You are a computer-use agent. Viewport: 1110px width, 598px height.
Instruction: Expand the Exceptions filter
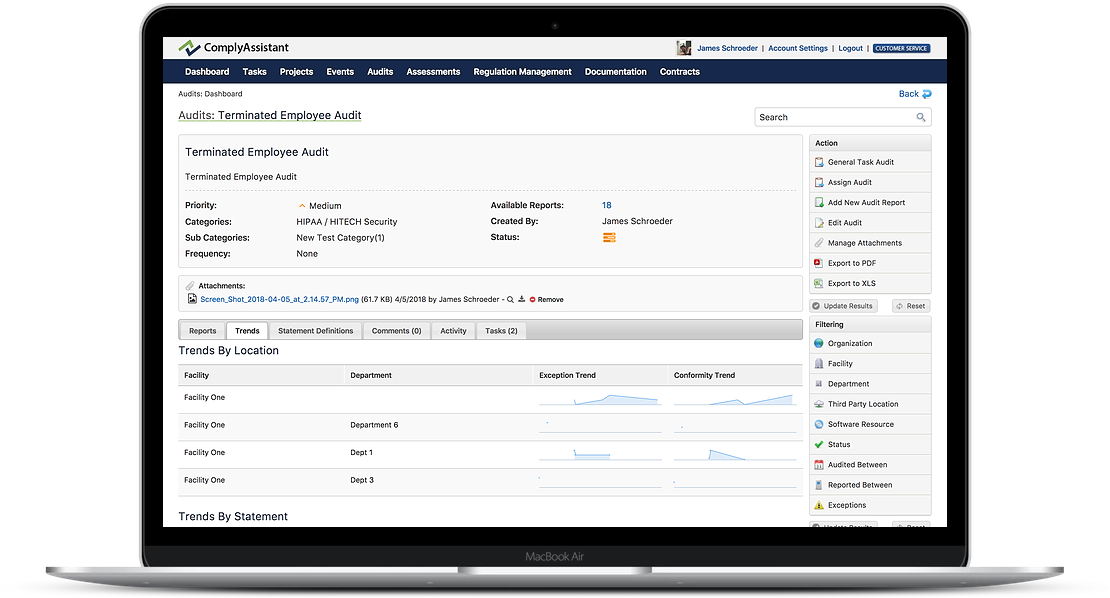click(846, 505)
